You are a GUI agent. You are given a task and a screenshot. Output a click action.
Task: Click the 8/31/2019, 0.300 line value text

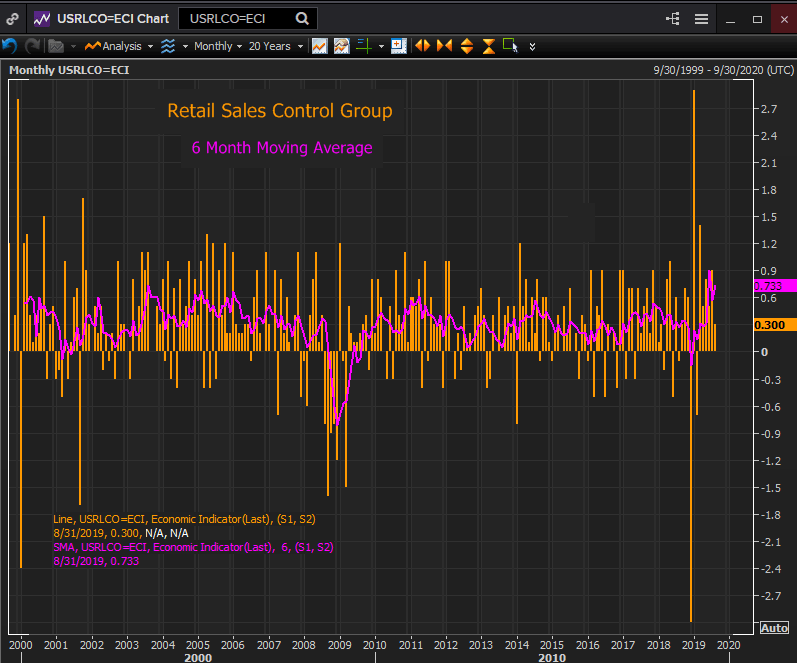(x=96, y=533)
